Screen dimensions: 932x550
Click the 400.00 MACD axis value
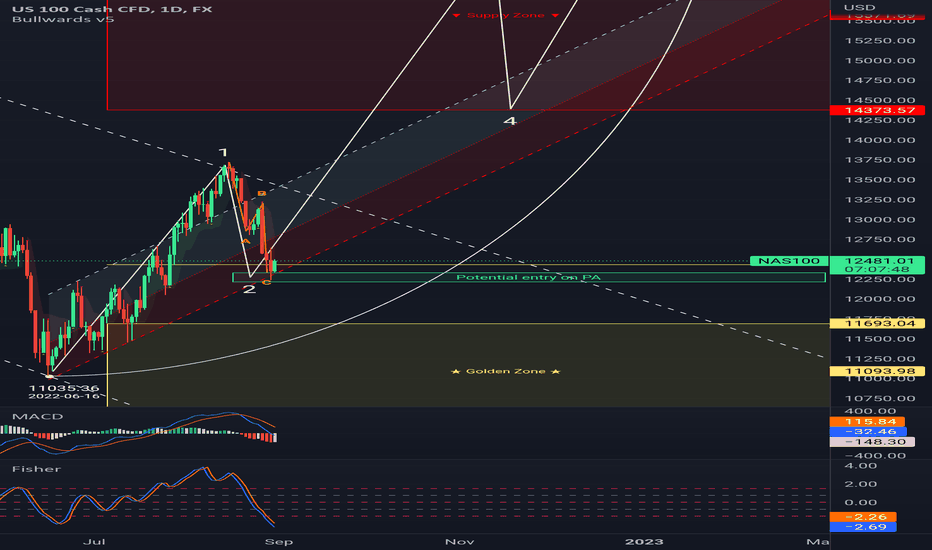pos(870,411)
